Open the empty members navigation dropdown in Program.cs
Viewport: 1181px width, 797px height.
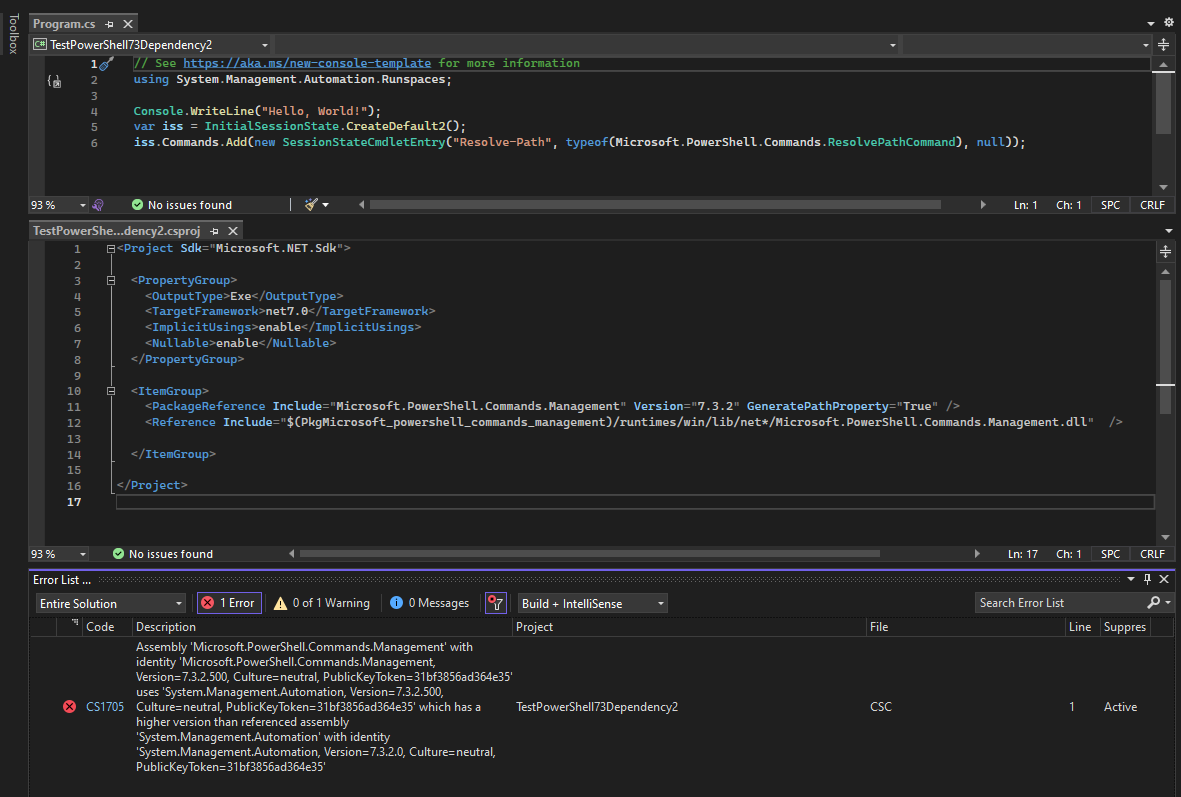point(1027,45)
